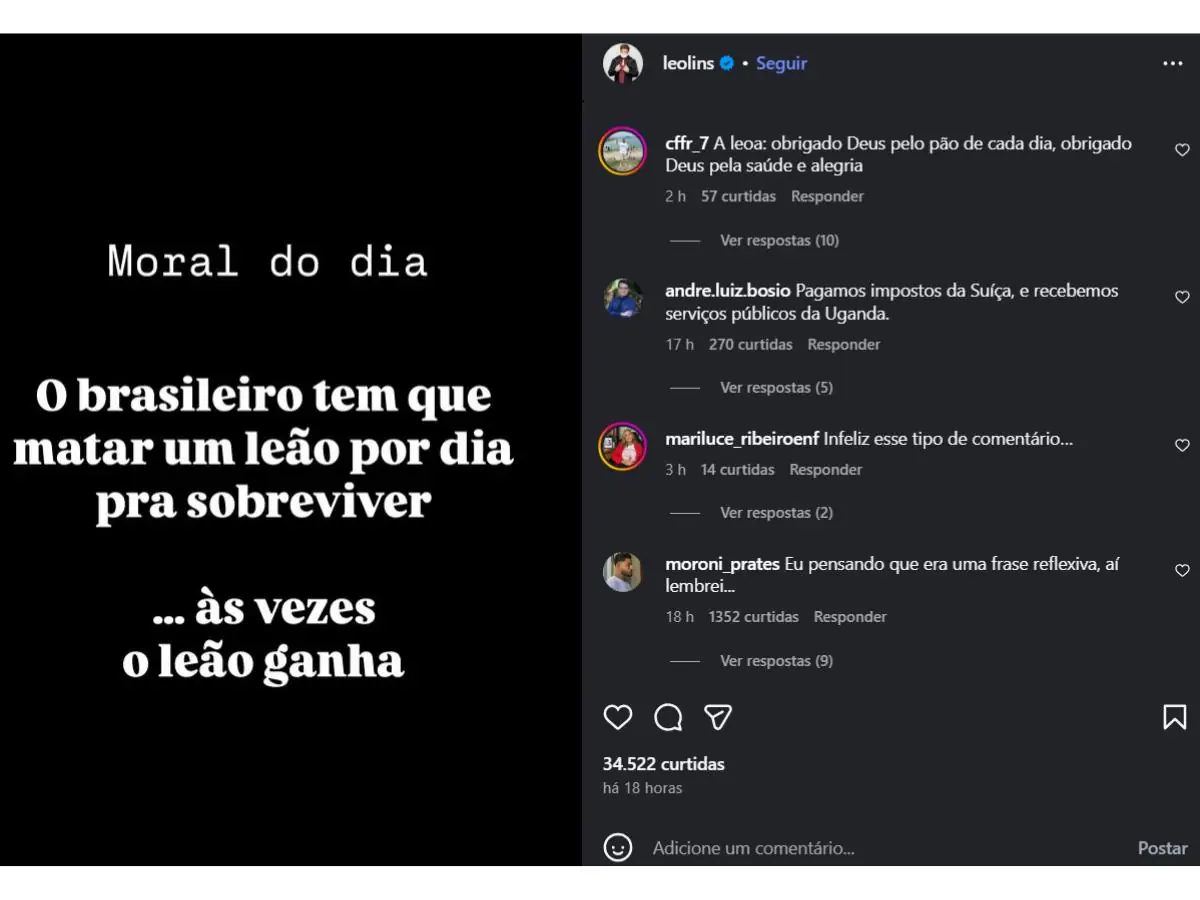Share the post via paper plane icon
This screenshot has height=900, width=1200.
coord(718,717)
